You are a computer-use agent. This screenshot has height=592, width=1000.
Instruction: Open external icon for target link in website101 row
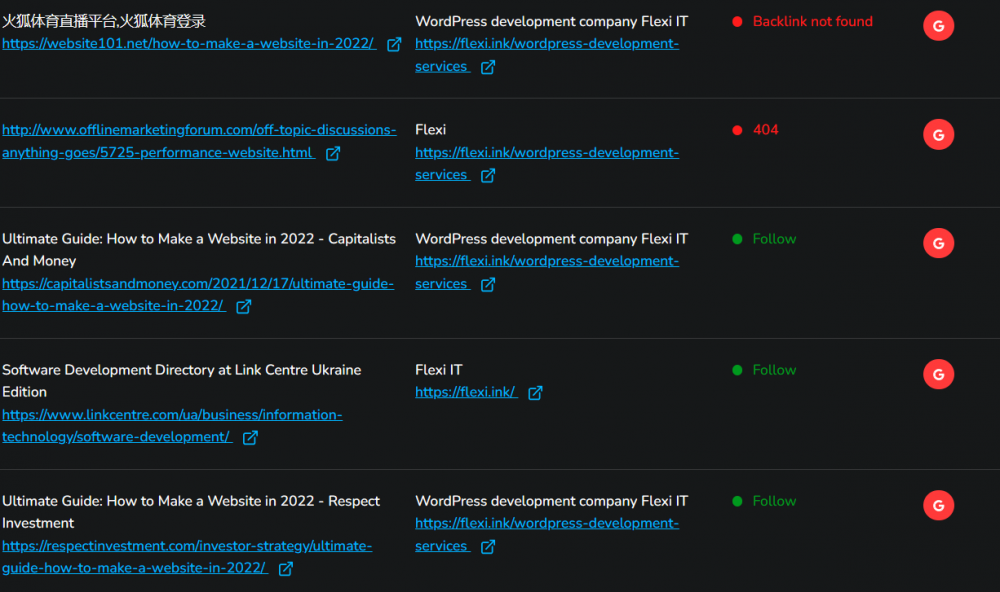click(488, 68)
